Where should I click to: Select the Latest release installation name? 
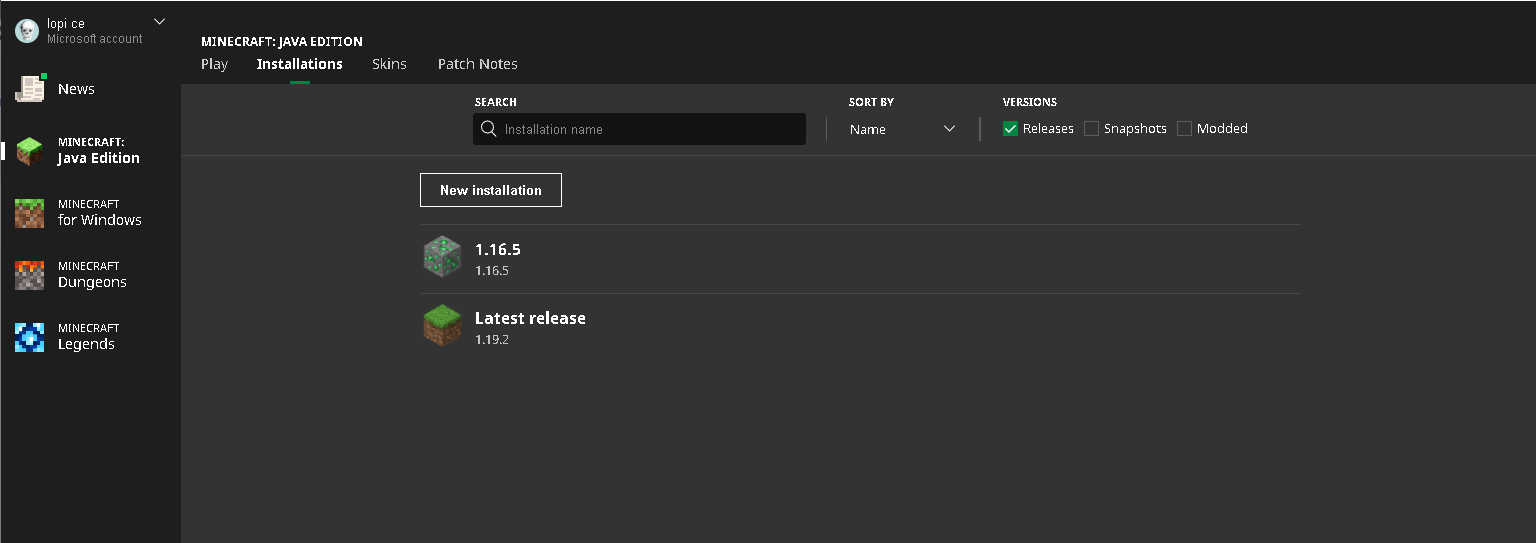click(530, 318)
